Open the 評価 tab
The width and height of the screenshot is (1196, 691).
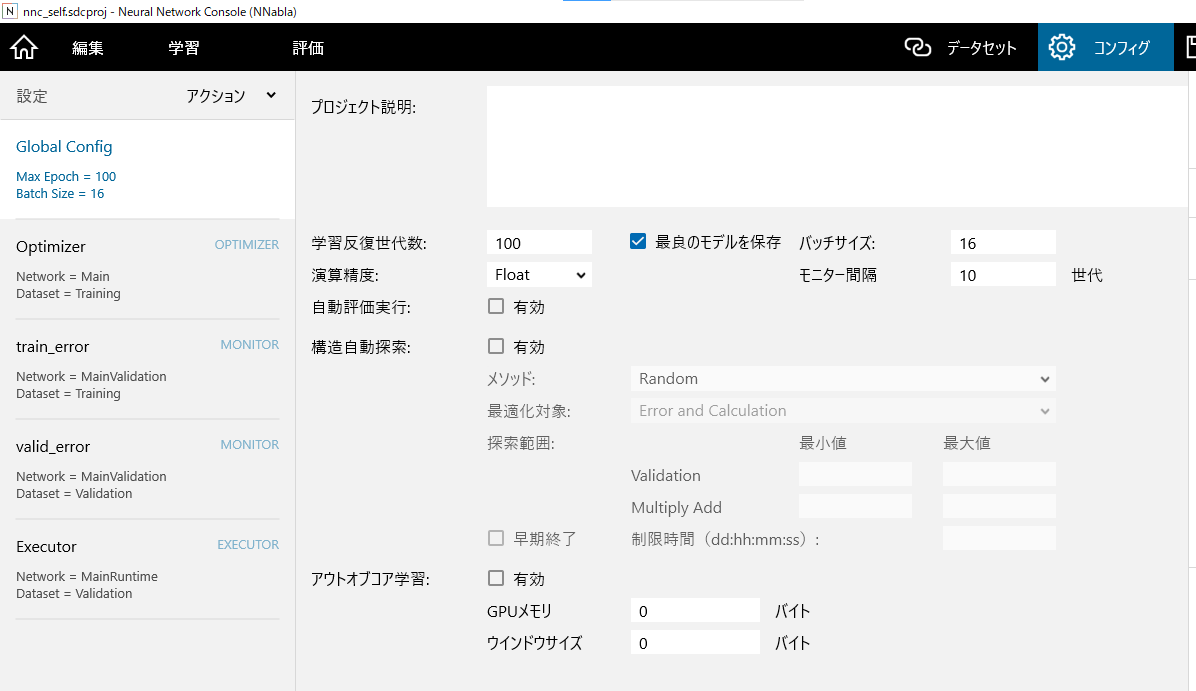[308, 48]
